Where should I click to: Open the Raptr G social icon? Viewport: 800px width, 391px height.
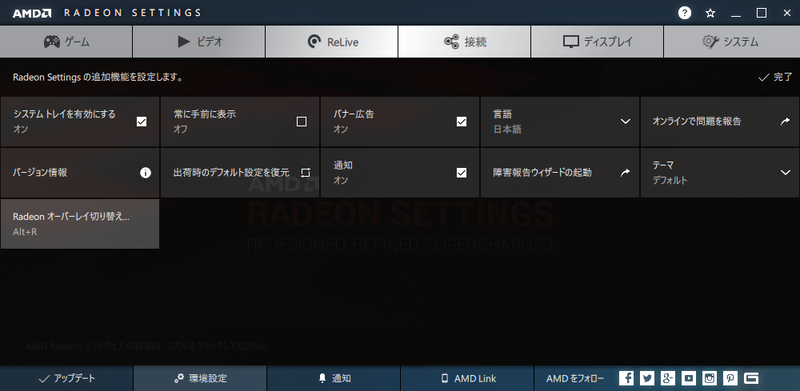[x=751, y=378]
